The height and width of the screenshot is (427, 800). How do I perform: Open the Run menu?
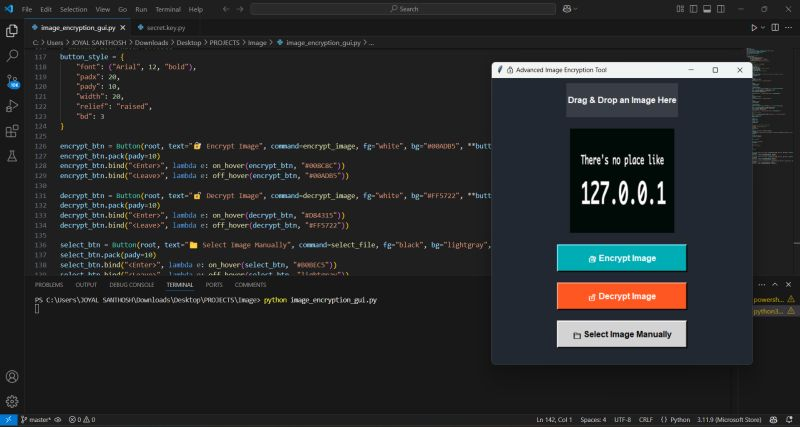(141, 9)
